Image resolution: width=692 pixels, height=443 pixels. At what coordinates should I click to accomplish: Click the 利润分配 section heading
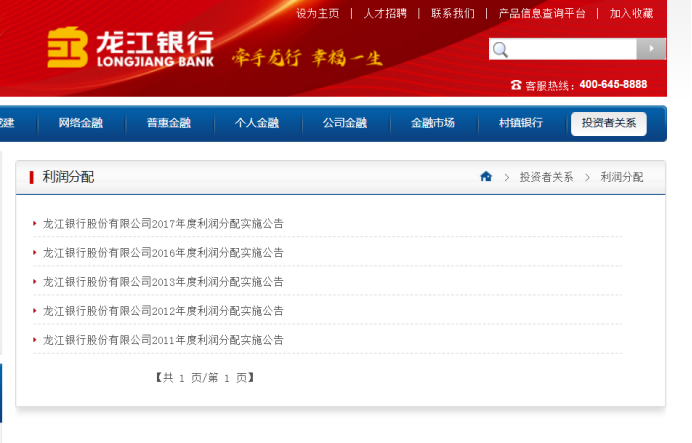pyautogui.click(x=68, y=177)
